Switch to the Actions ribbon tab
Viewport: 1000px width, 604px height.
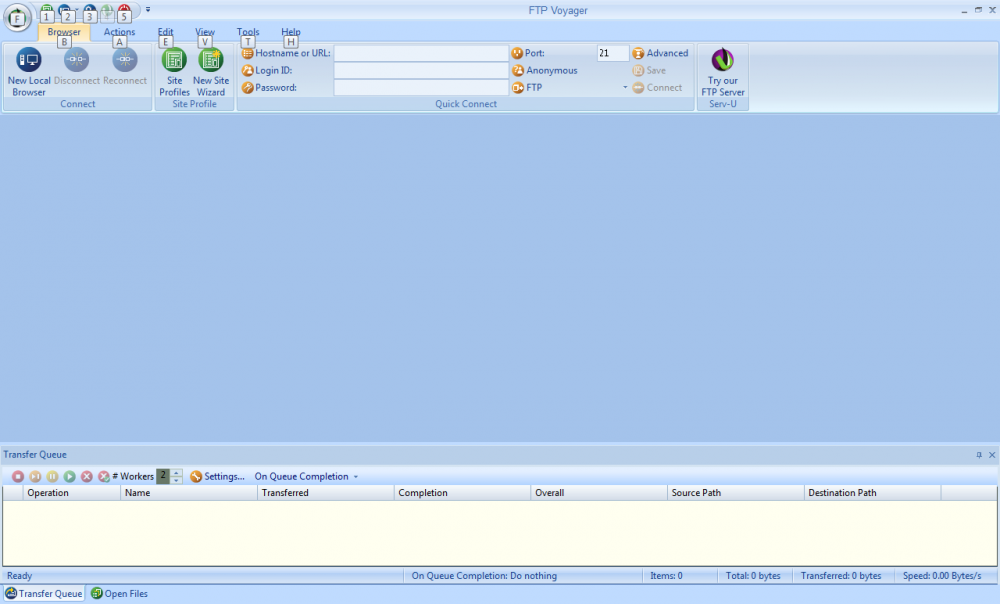[x=119, y=31]
